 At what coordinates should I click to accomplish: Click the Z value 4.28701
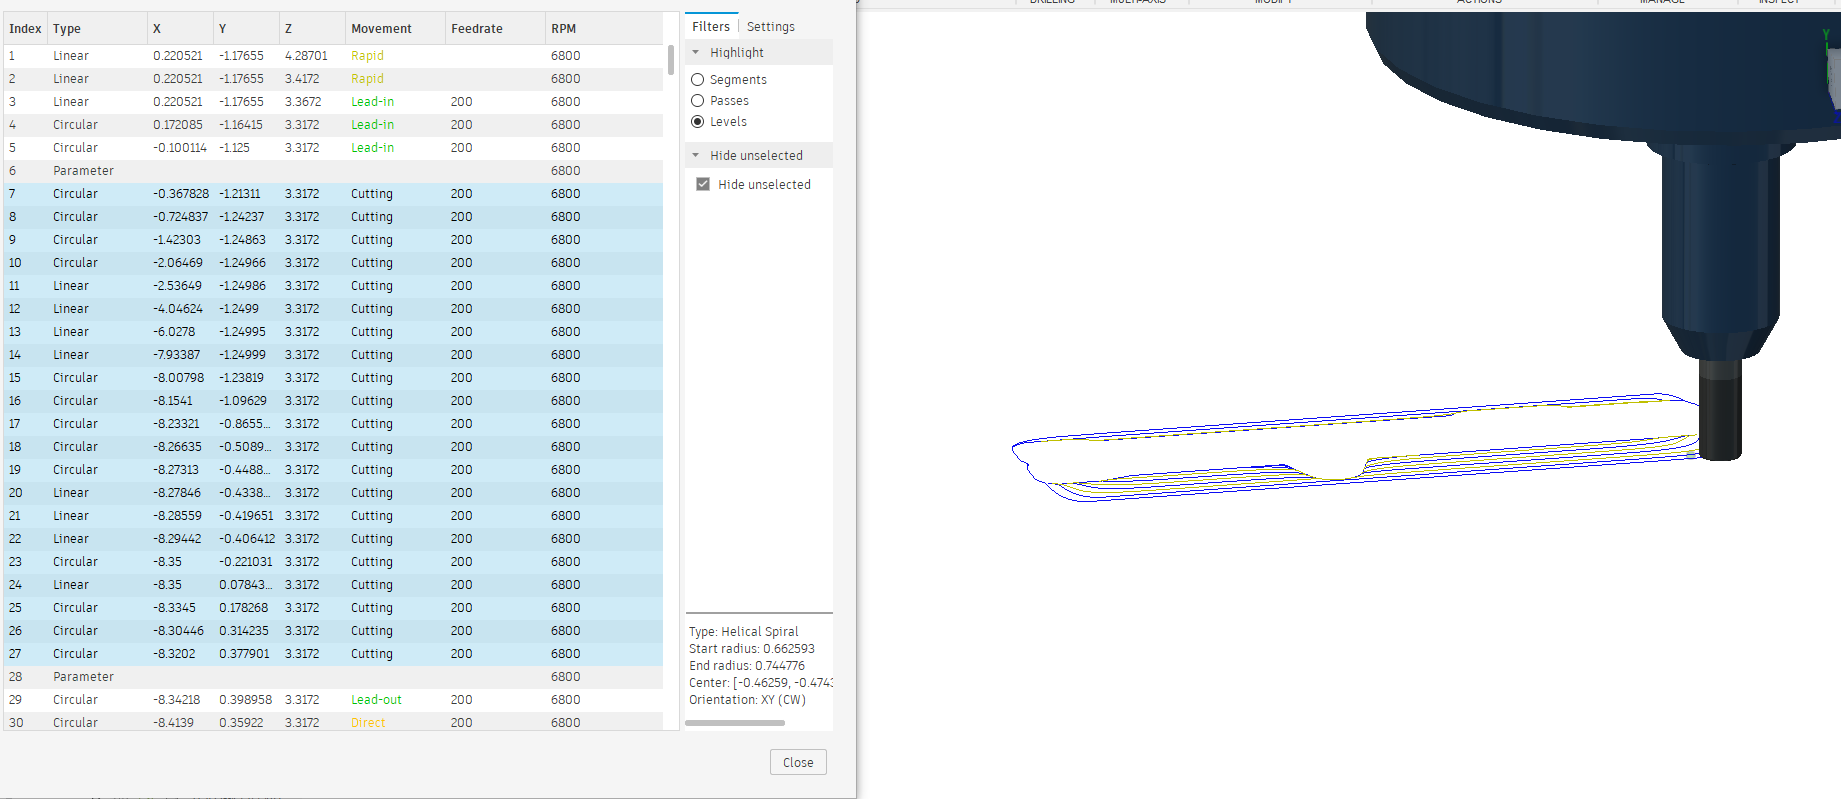pos(306,56)
